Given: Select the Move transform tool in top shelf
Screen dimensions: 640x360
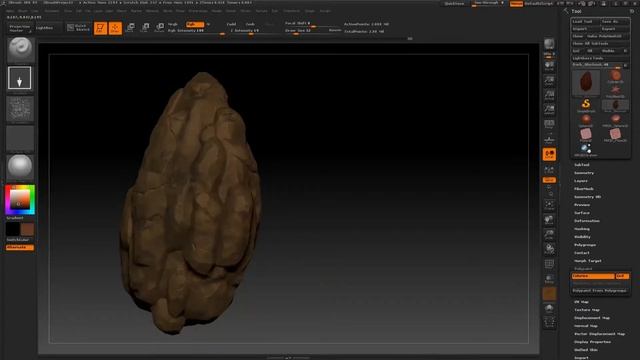Looking at the screenshot, I should (130, 28).
